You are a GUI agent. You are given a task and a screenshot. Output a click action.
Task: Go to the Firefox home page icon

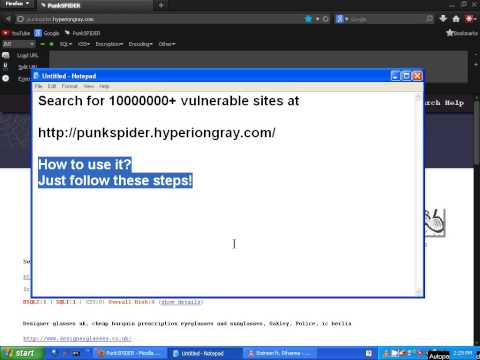click(456, 19)
